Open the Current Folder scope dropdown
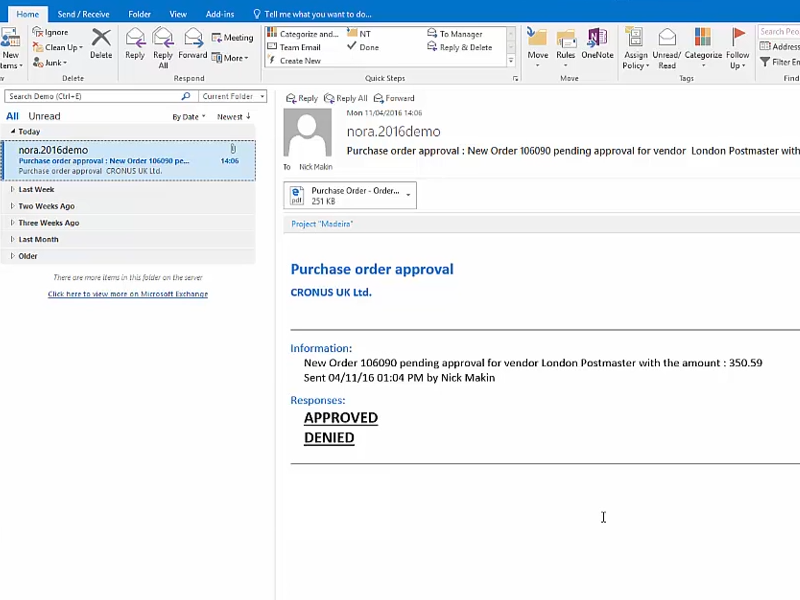This screenshot has height=600, width=800. [x=233, y=96]
